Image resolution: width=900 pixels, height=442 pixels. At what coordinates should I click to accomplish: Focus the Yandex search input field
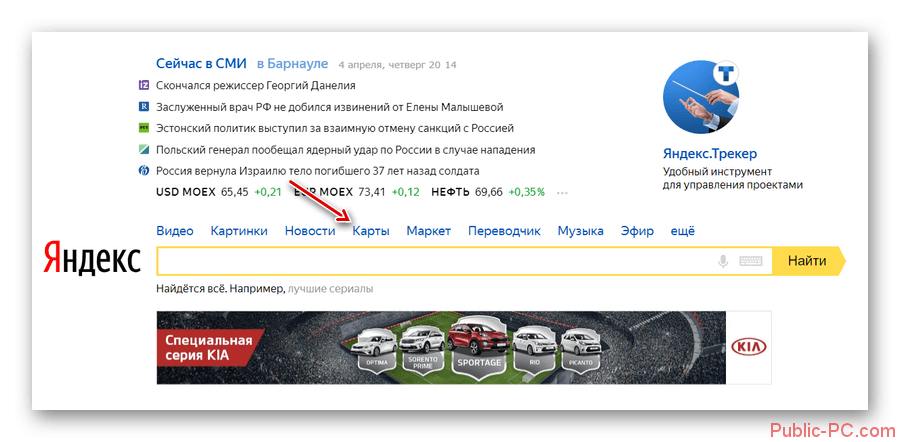(436, 261)
